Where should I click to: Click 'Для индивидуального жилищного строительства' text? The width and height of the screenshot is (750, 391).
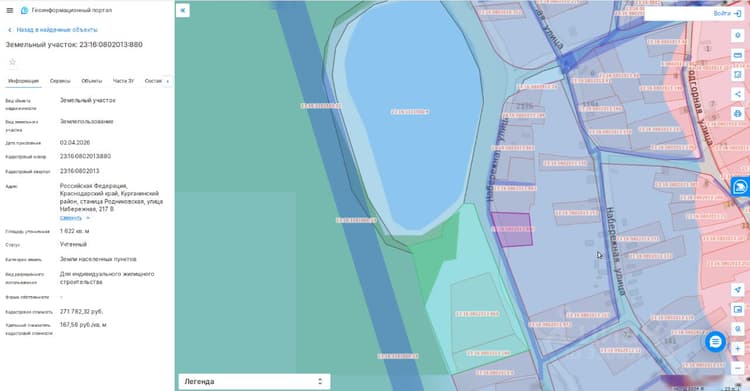tap(107, 278)
